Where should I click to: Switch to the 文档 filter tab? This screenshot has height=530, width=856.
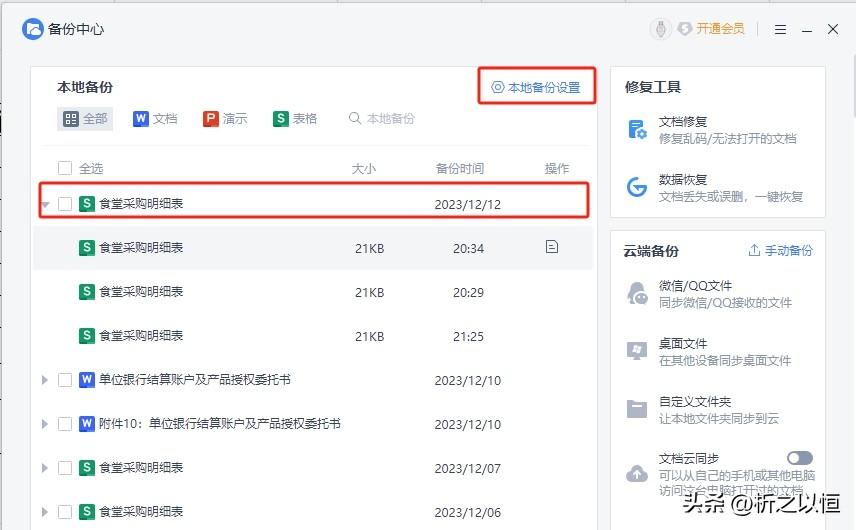pos(156,119)
